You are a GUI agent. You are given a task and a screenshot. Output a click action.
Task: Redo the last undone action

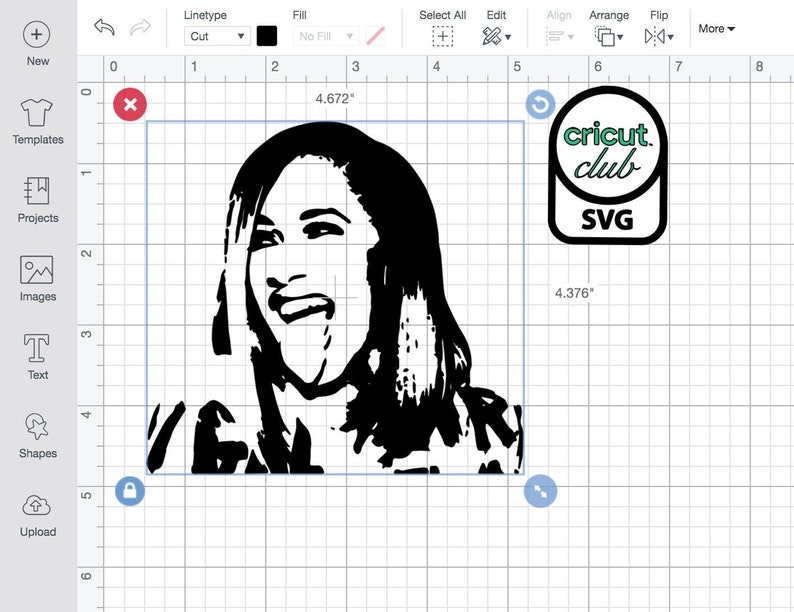pos(140,27)
